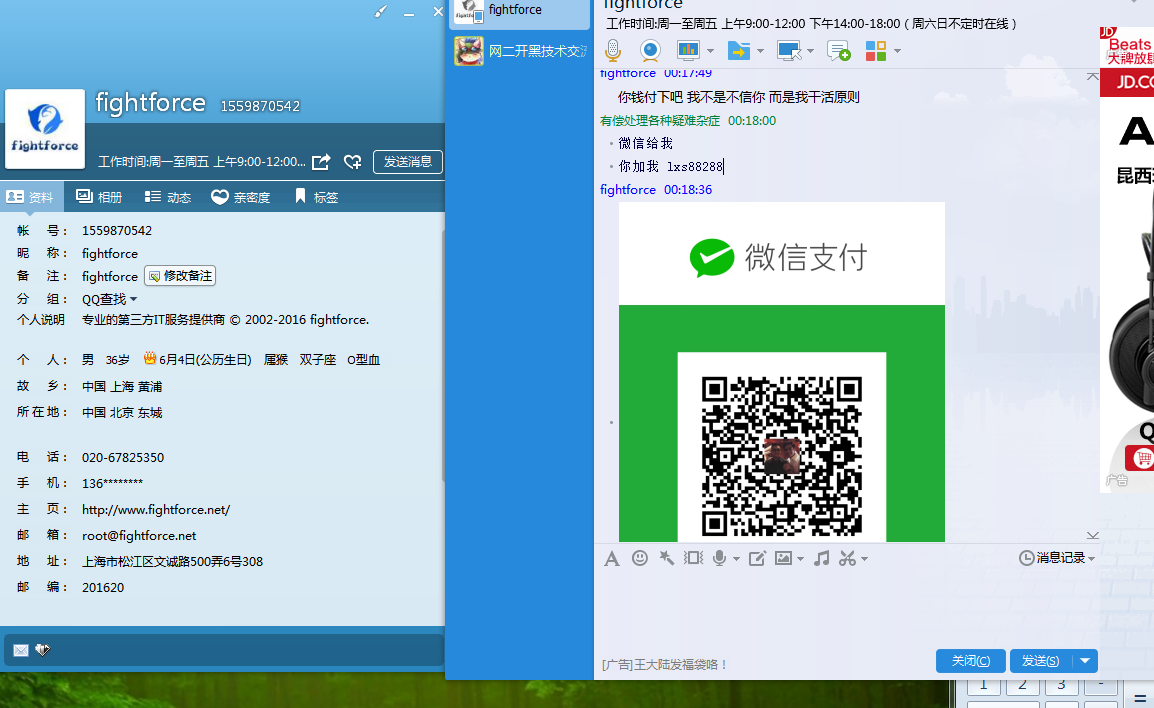
Task: Click the handwriting input pencil icon
Action: point(757,559)
